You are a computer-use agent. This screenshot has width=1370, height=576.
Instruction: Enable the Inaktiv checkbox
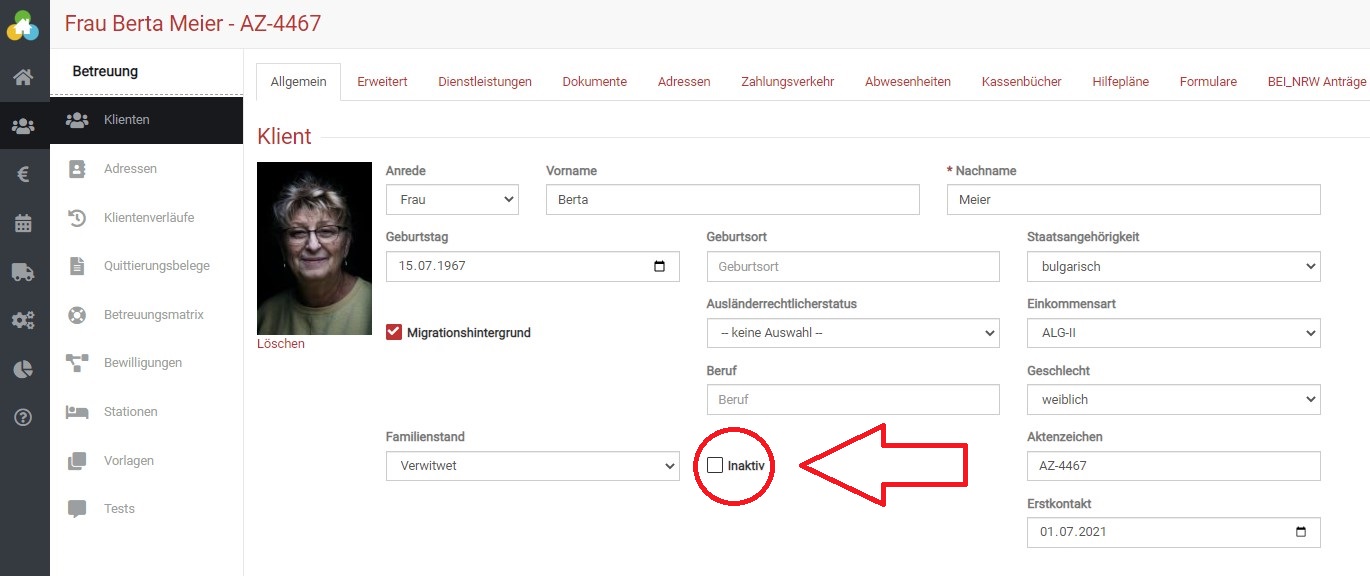click(x=715, y=465)
